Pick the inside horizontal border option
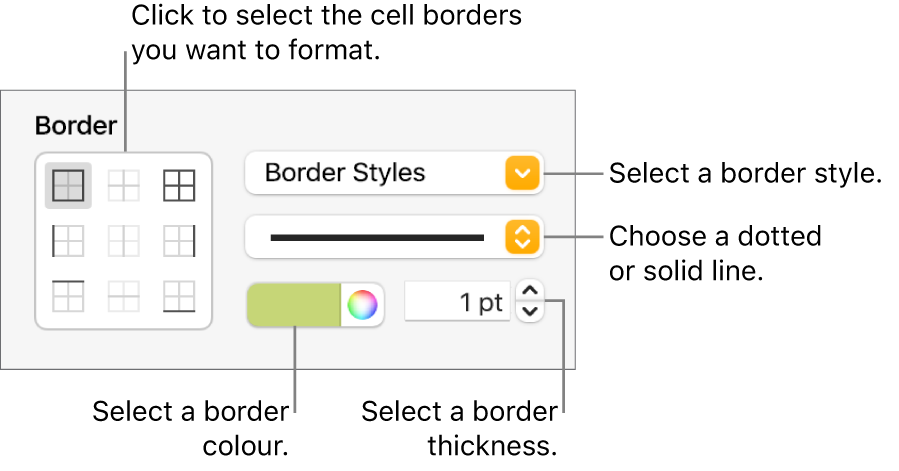The width and height of the screenshot is (899, 471). [124, 296]
